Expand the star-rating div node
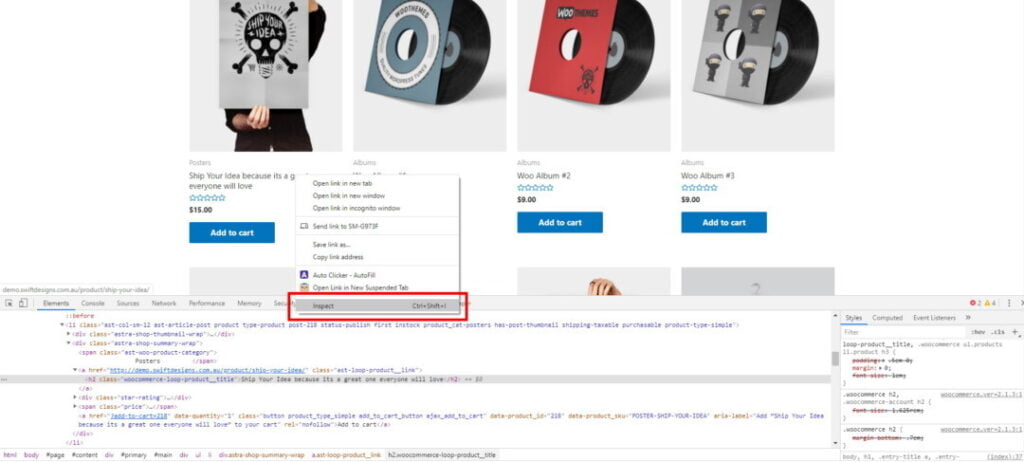Viewport: 1024px width, 462px height. (75, 397)
